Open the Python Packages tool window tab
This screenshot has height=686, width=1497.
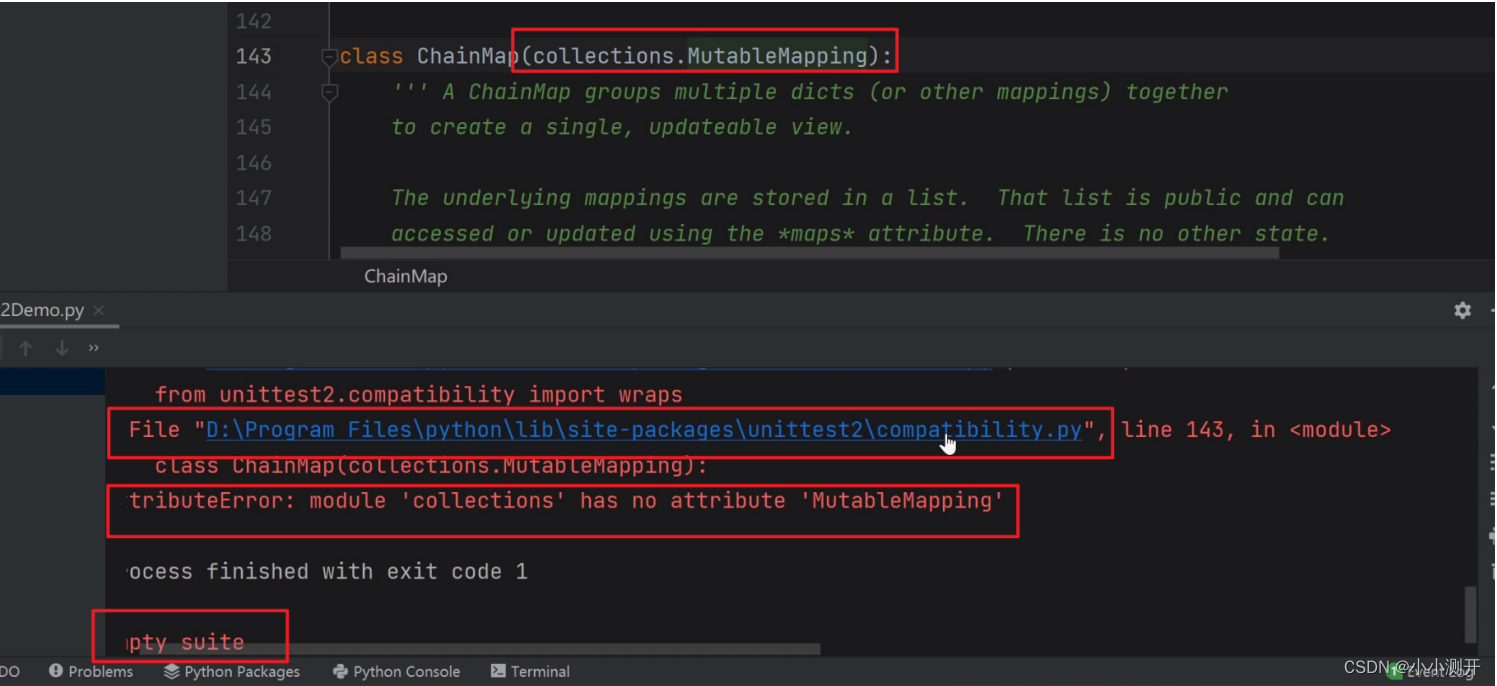(232, 671)
